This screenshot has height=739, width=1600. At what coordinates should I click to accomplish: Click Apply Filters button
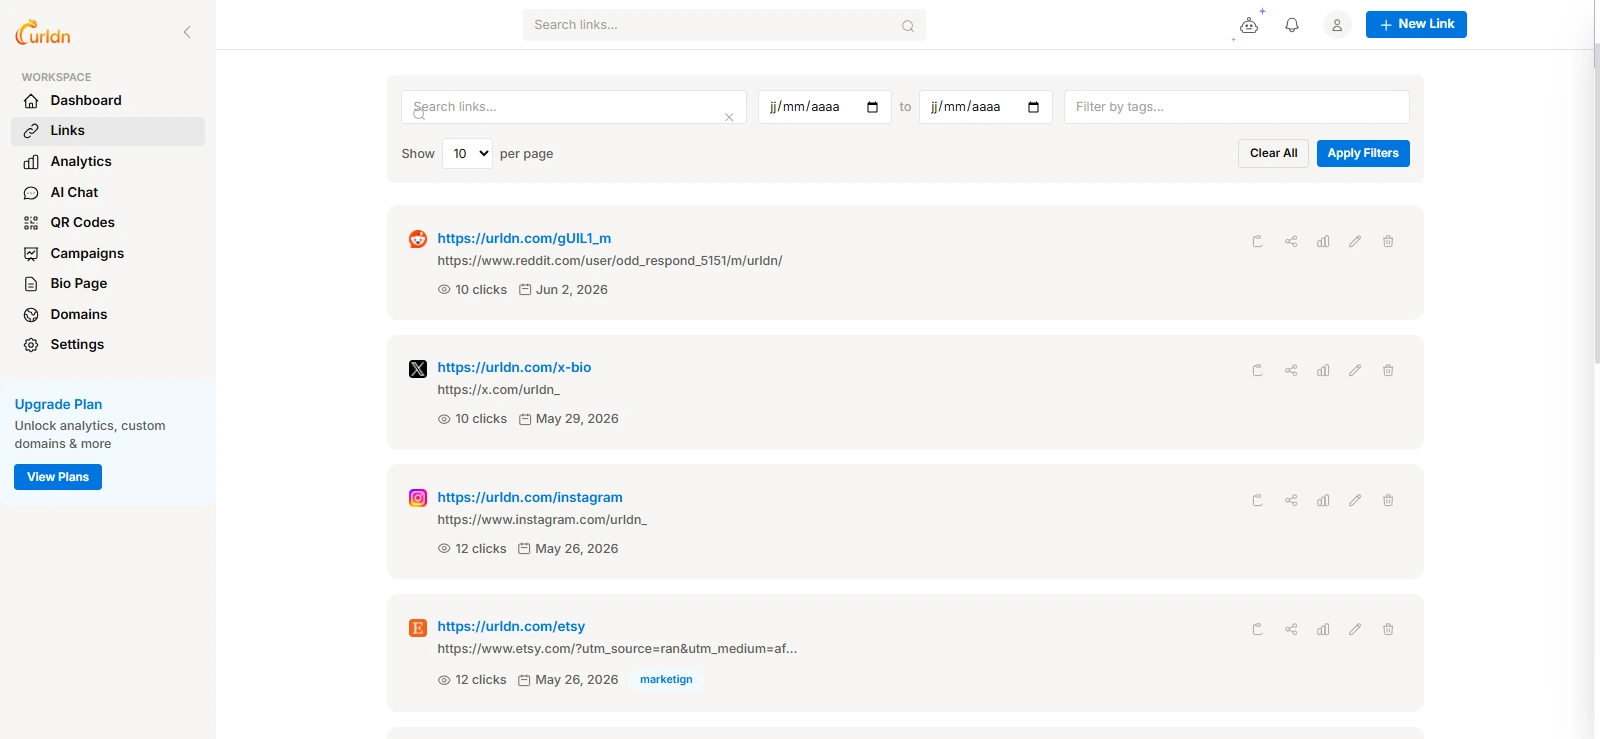coord(1363,153)
